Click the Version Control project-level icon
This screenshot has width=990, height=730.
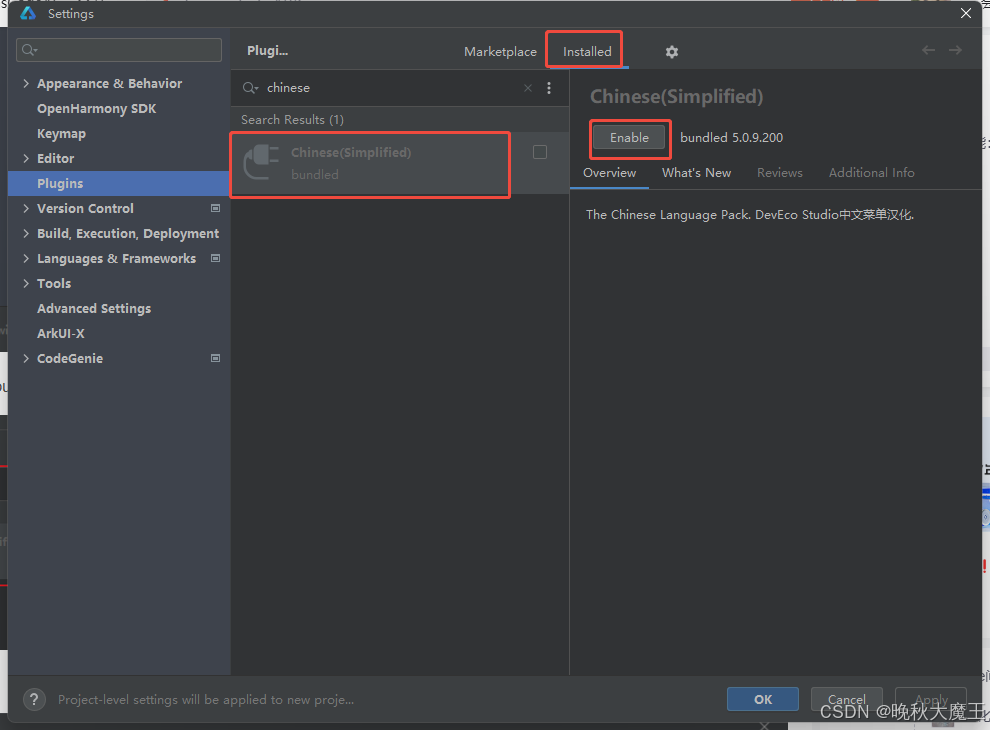[215, 208]
